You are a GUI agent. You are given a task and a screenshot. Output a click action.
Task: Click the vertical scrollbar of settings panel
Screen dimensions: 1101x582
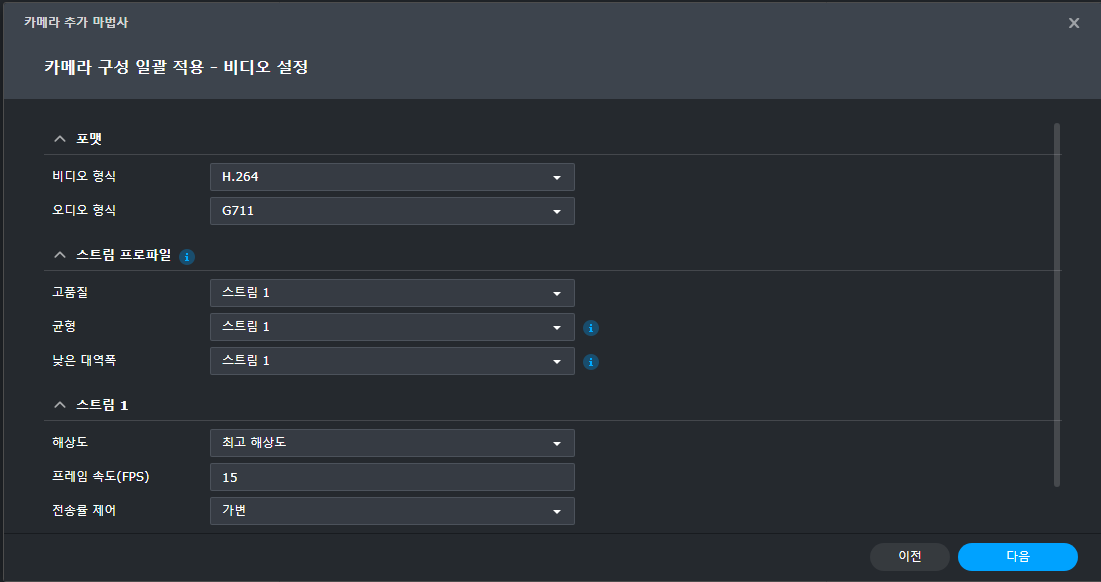pos(1057,305)
